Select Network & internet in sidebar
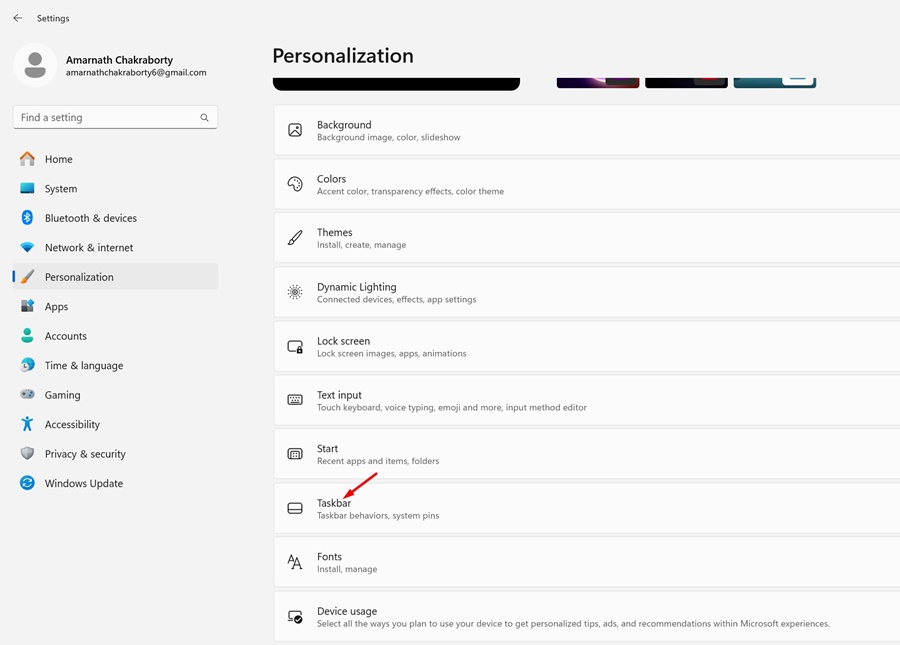This screenshot has width=900, height=645. pos(115,247)
